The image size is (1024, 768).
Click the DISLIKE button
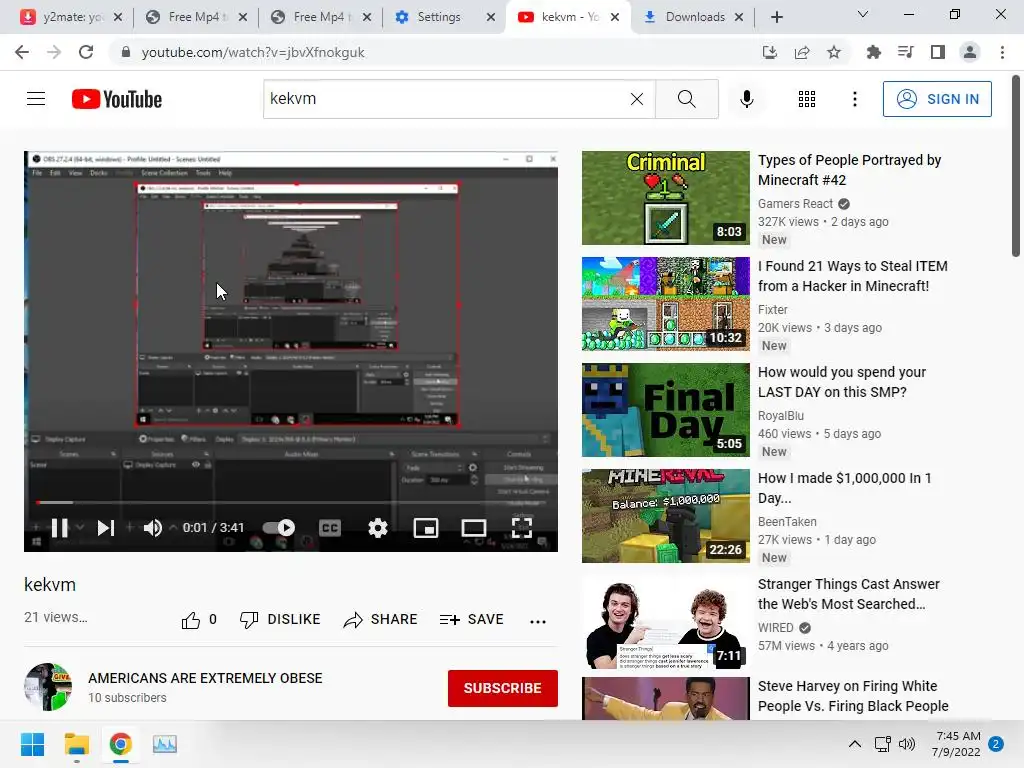pos(280,619)
